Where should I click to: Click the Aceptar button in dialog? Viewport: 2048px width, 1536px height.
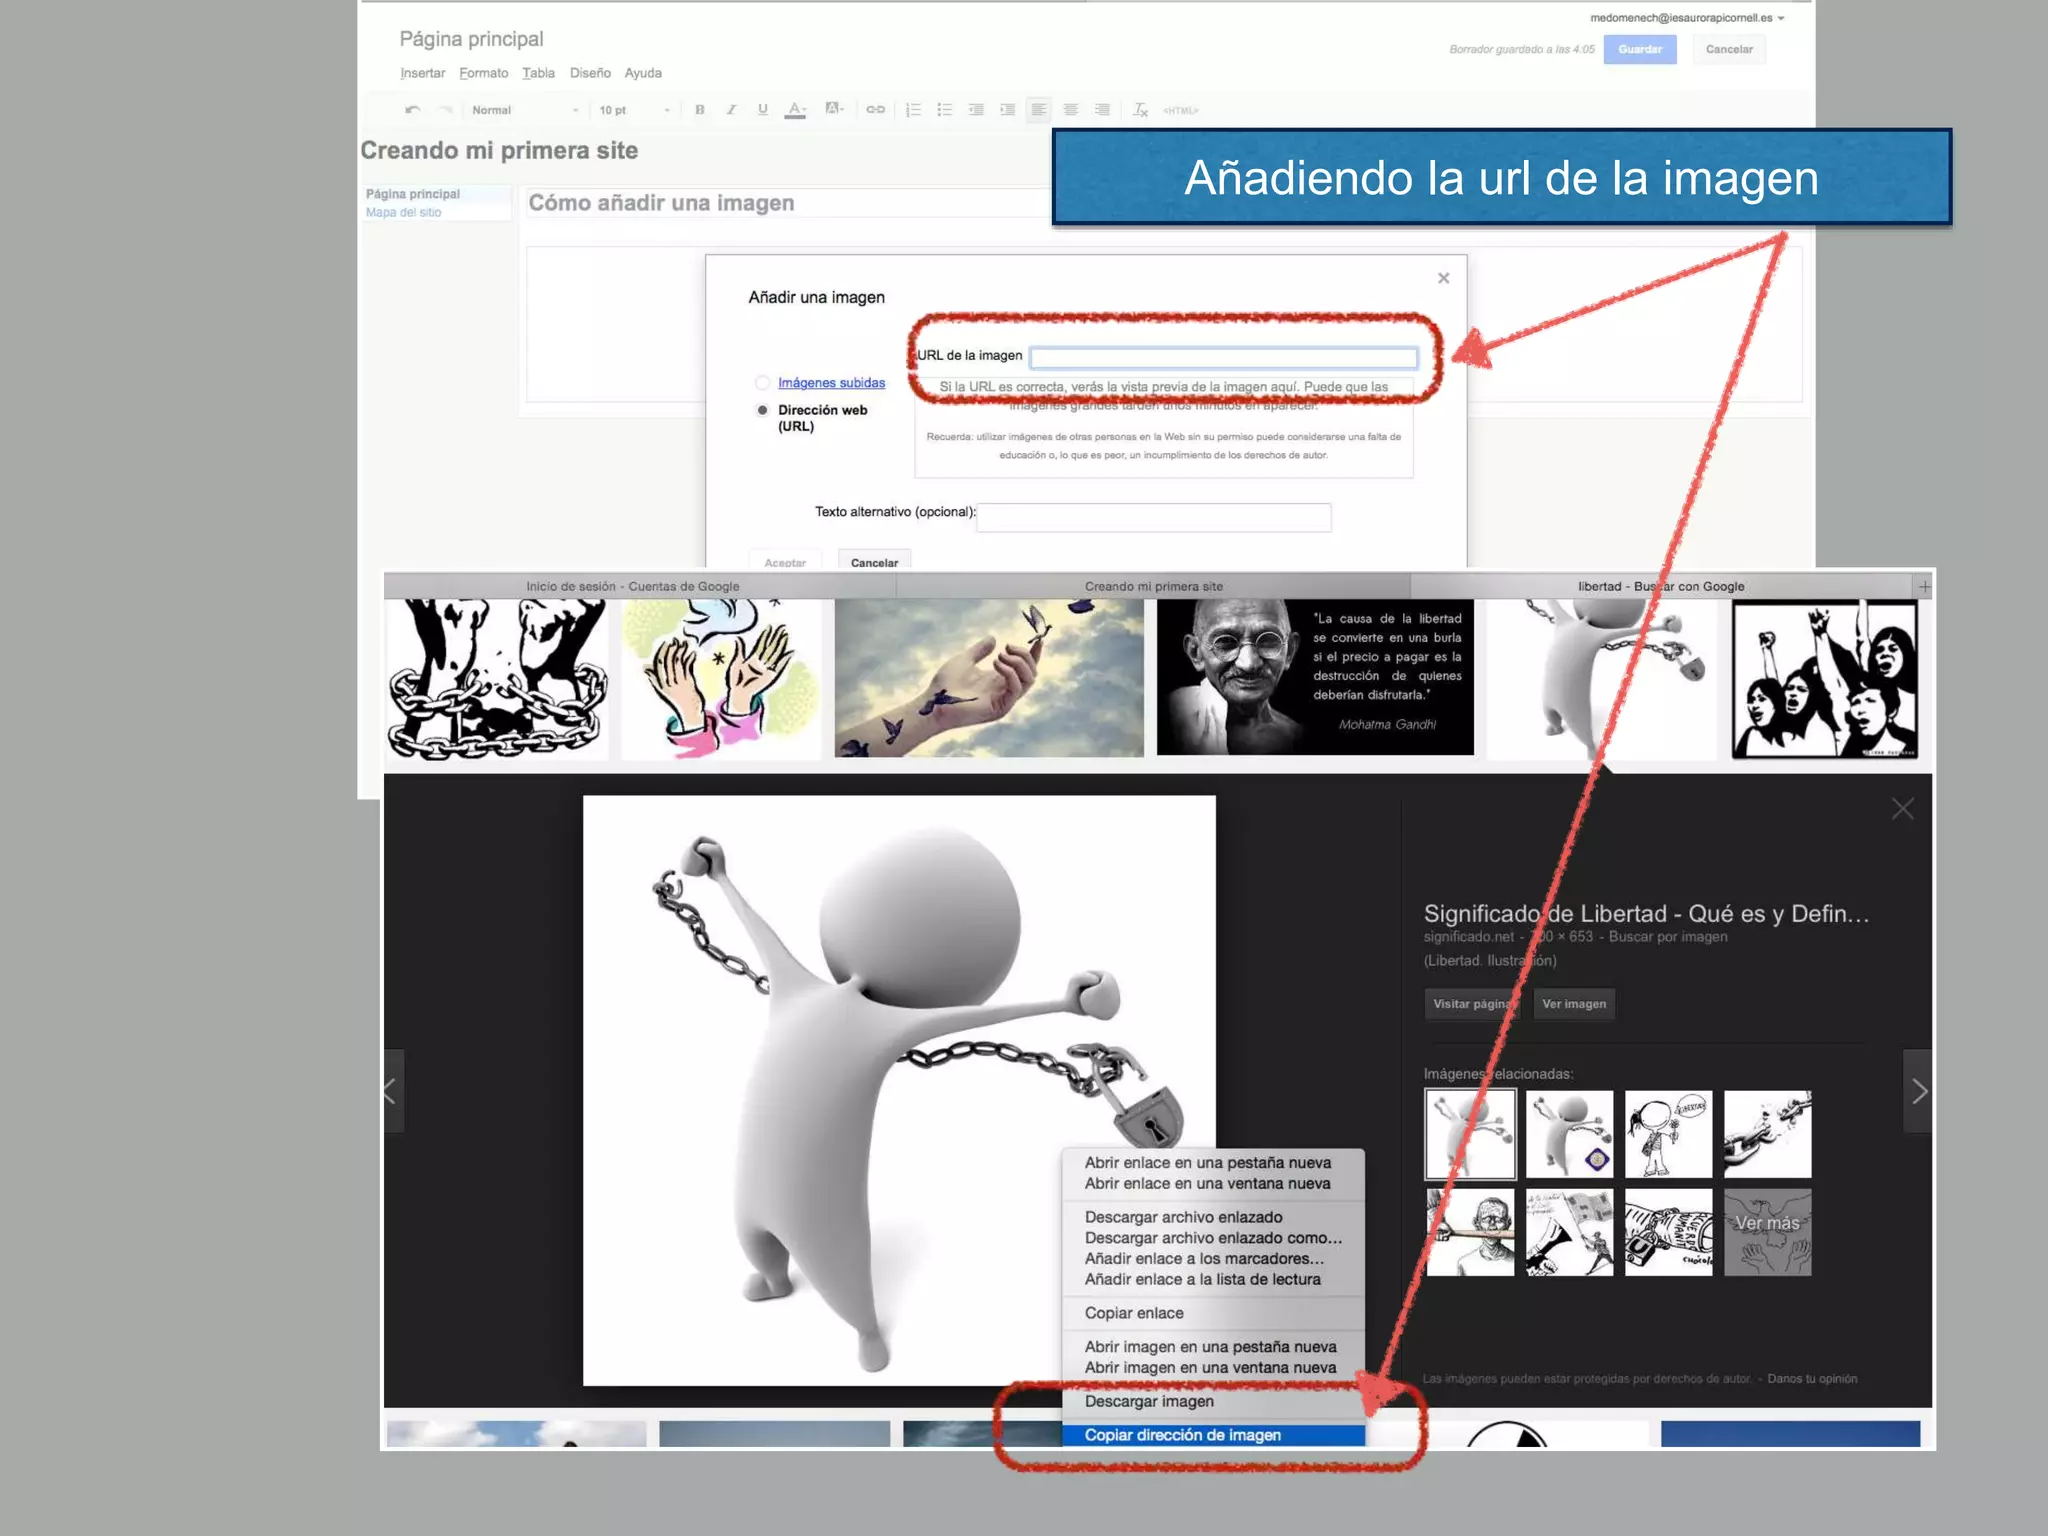pyautogui.click(x=785, y=562)
